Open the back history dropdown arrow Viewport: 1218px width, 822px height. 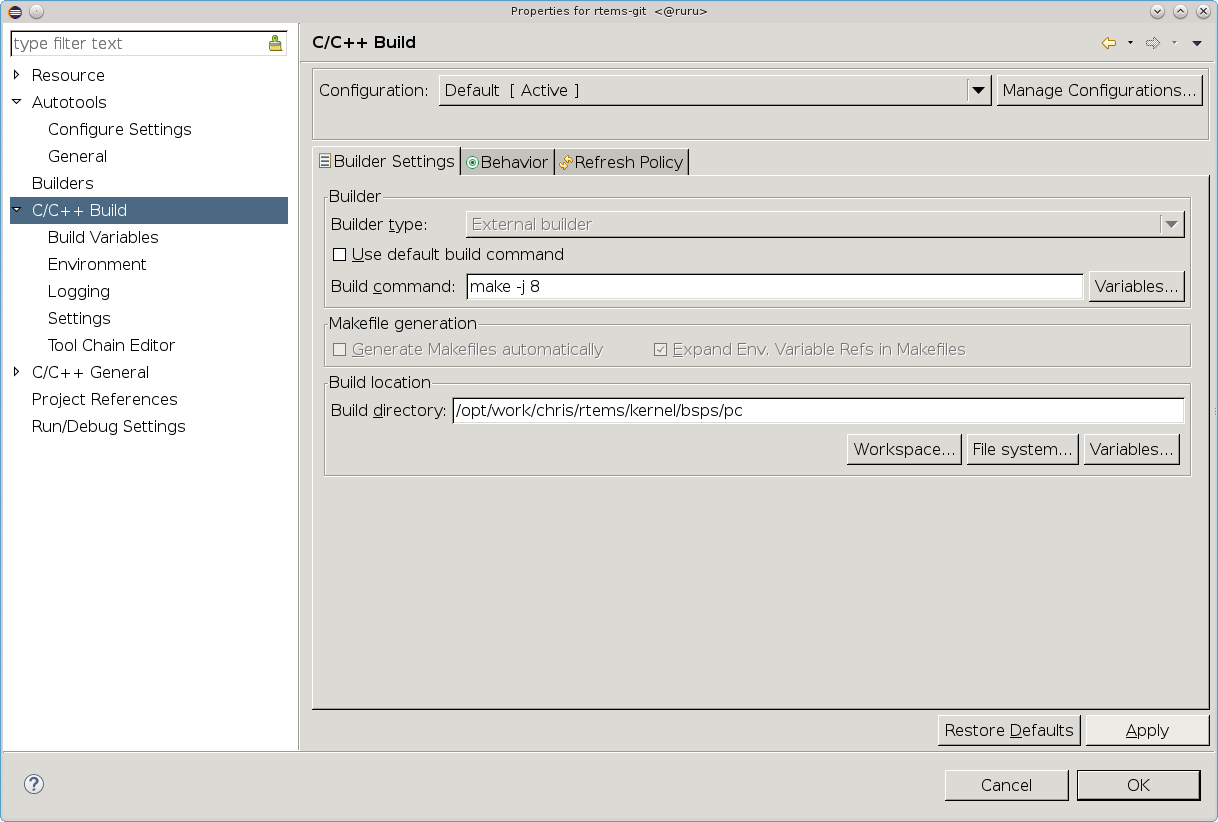coord(1130,43)
